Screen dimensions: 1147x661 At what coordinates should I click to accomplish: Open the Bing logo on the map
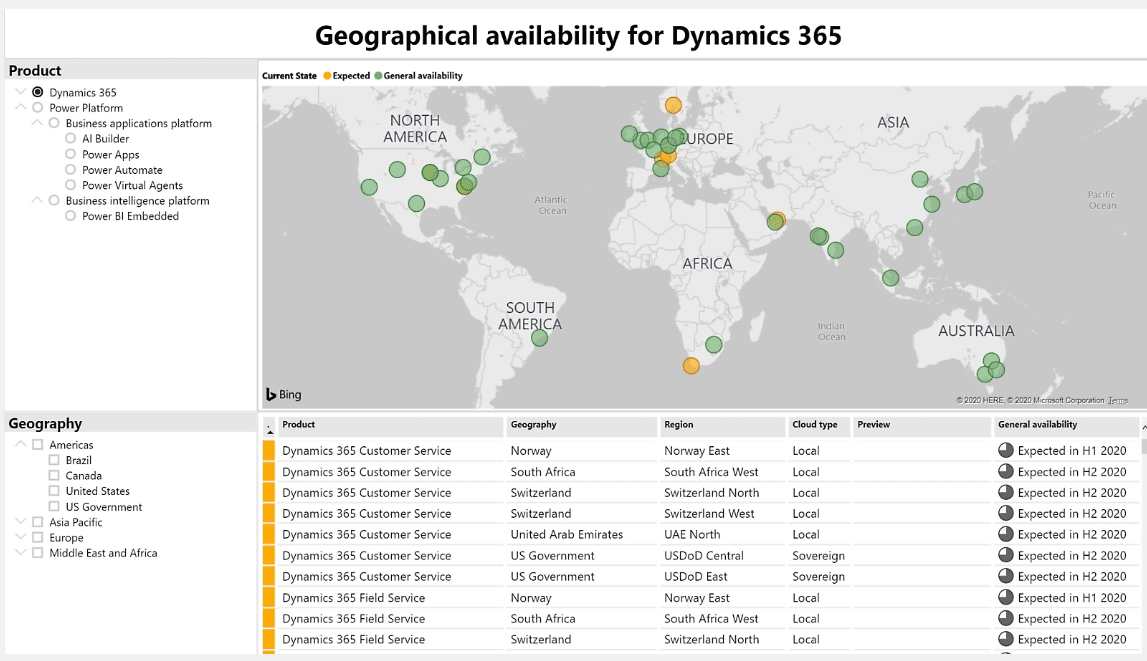(x=284, y=394)
